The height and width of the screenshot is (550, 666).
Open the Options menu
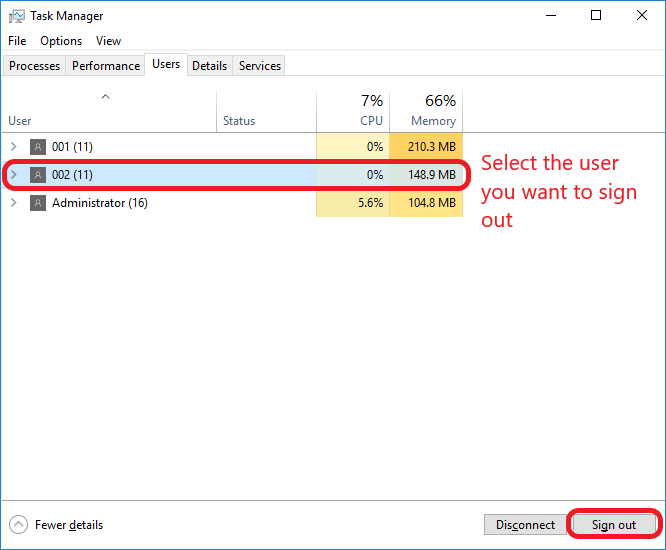tap(61, 41)
